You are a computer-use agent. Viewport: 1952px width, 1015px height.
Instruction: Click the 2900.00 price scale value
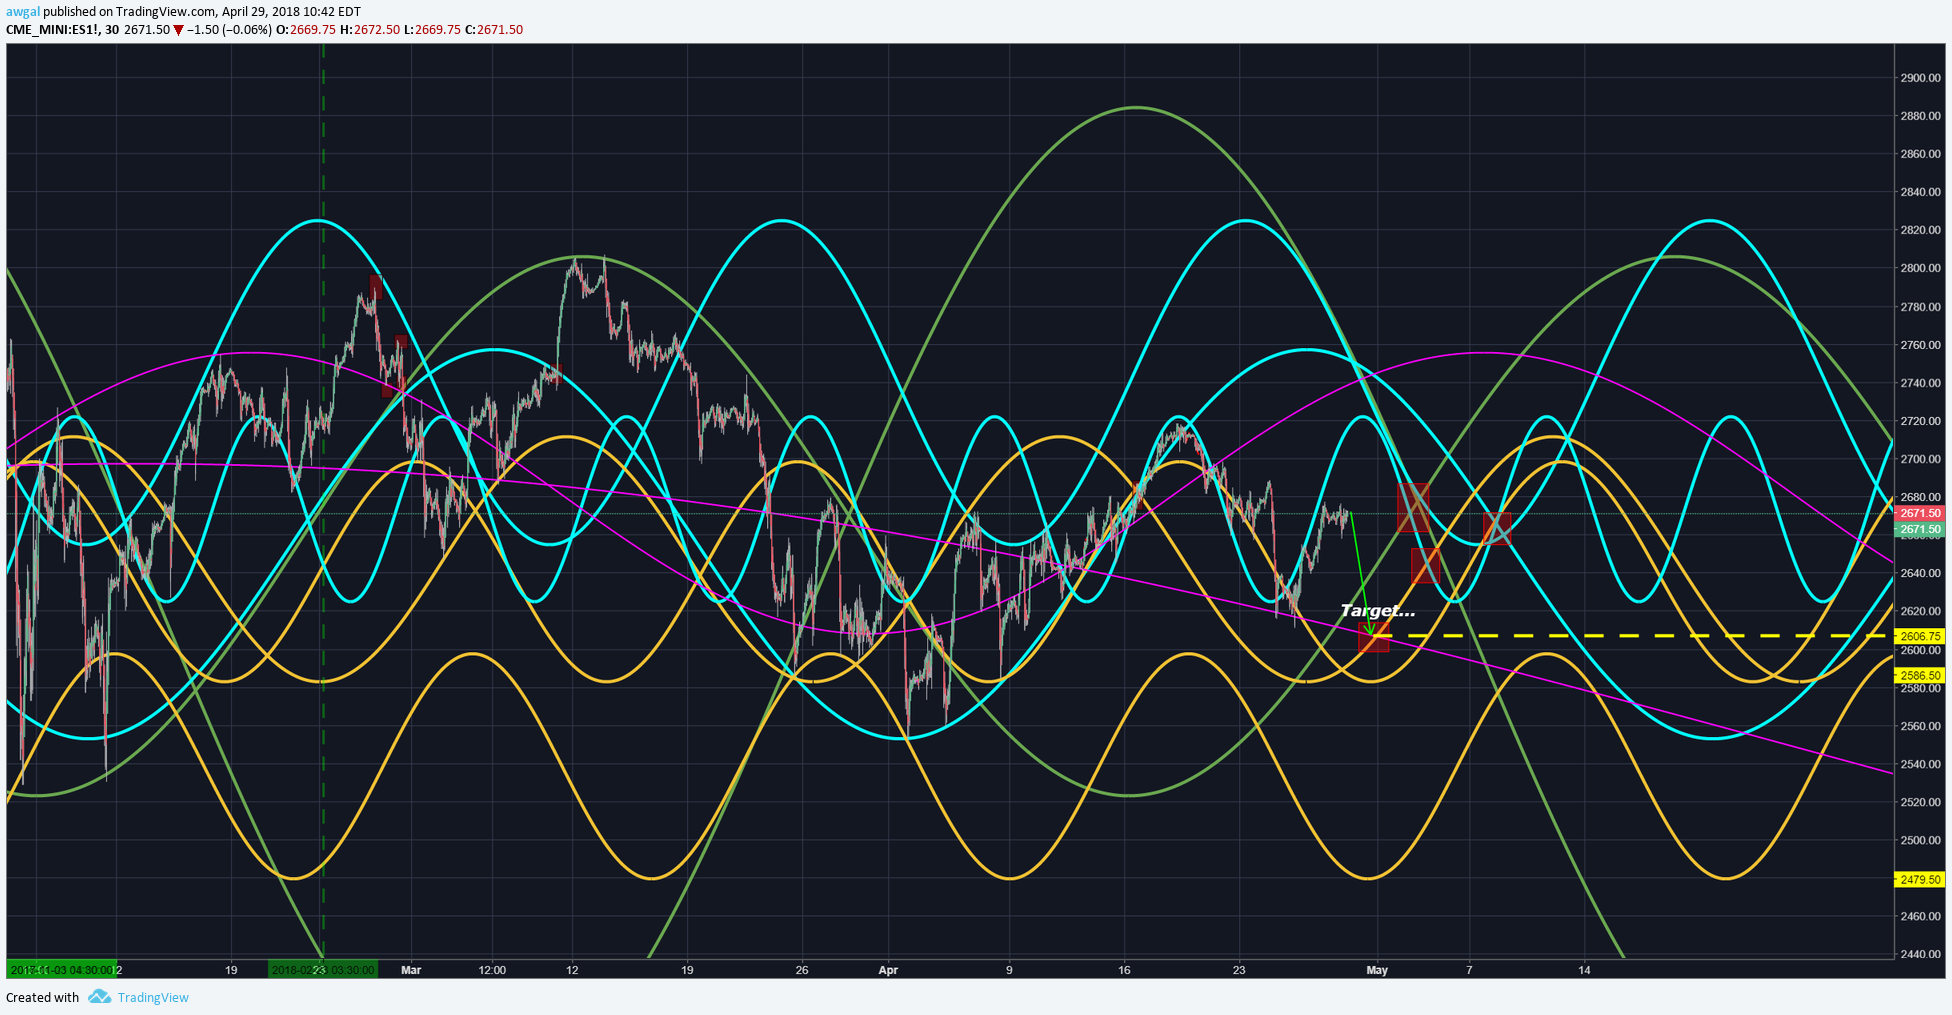pos(1920,78)
